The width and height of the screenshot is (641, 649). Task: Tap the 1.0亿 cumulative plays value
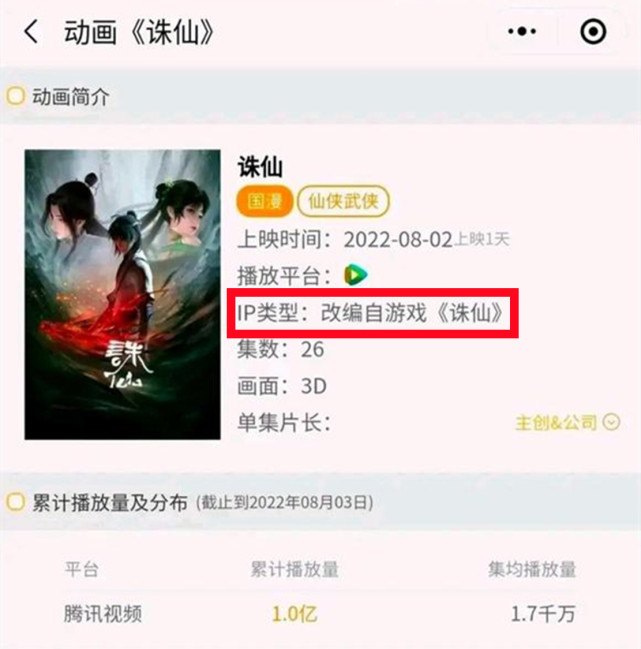point(294,613)
